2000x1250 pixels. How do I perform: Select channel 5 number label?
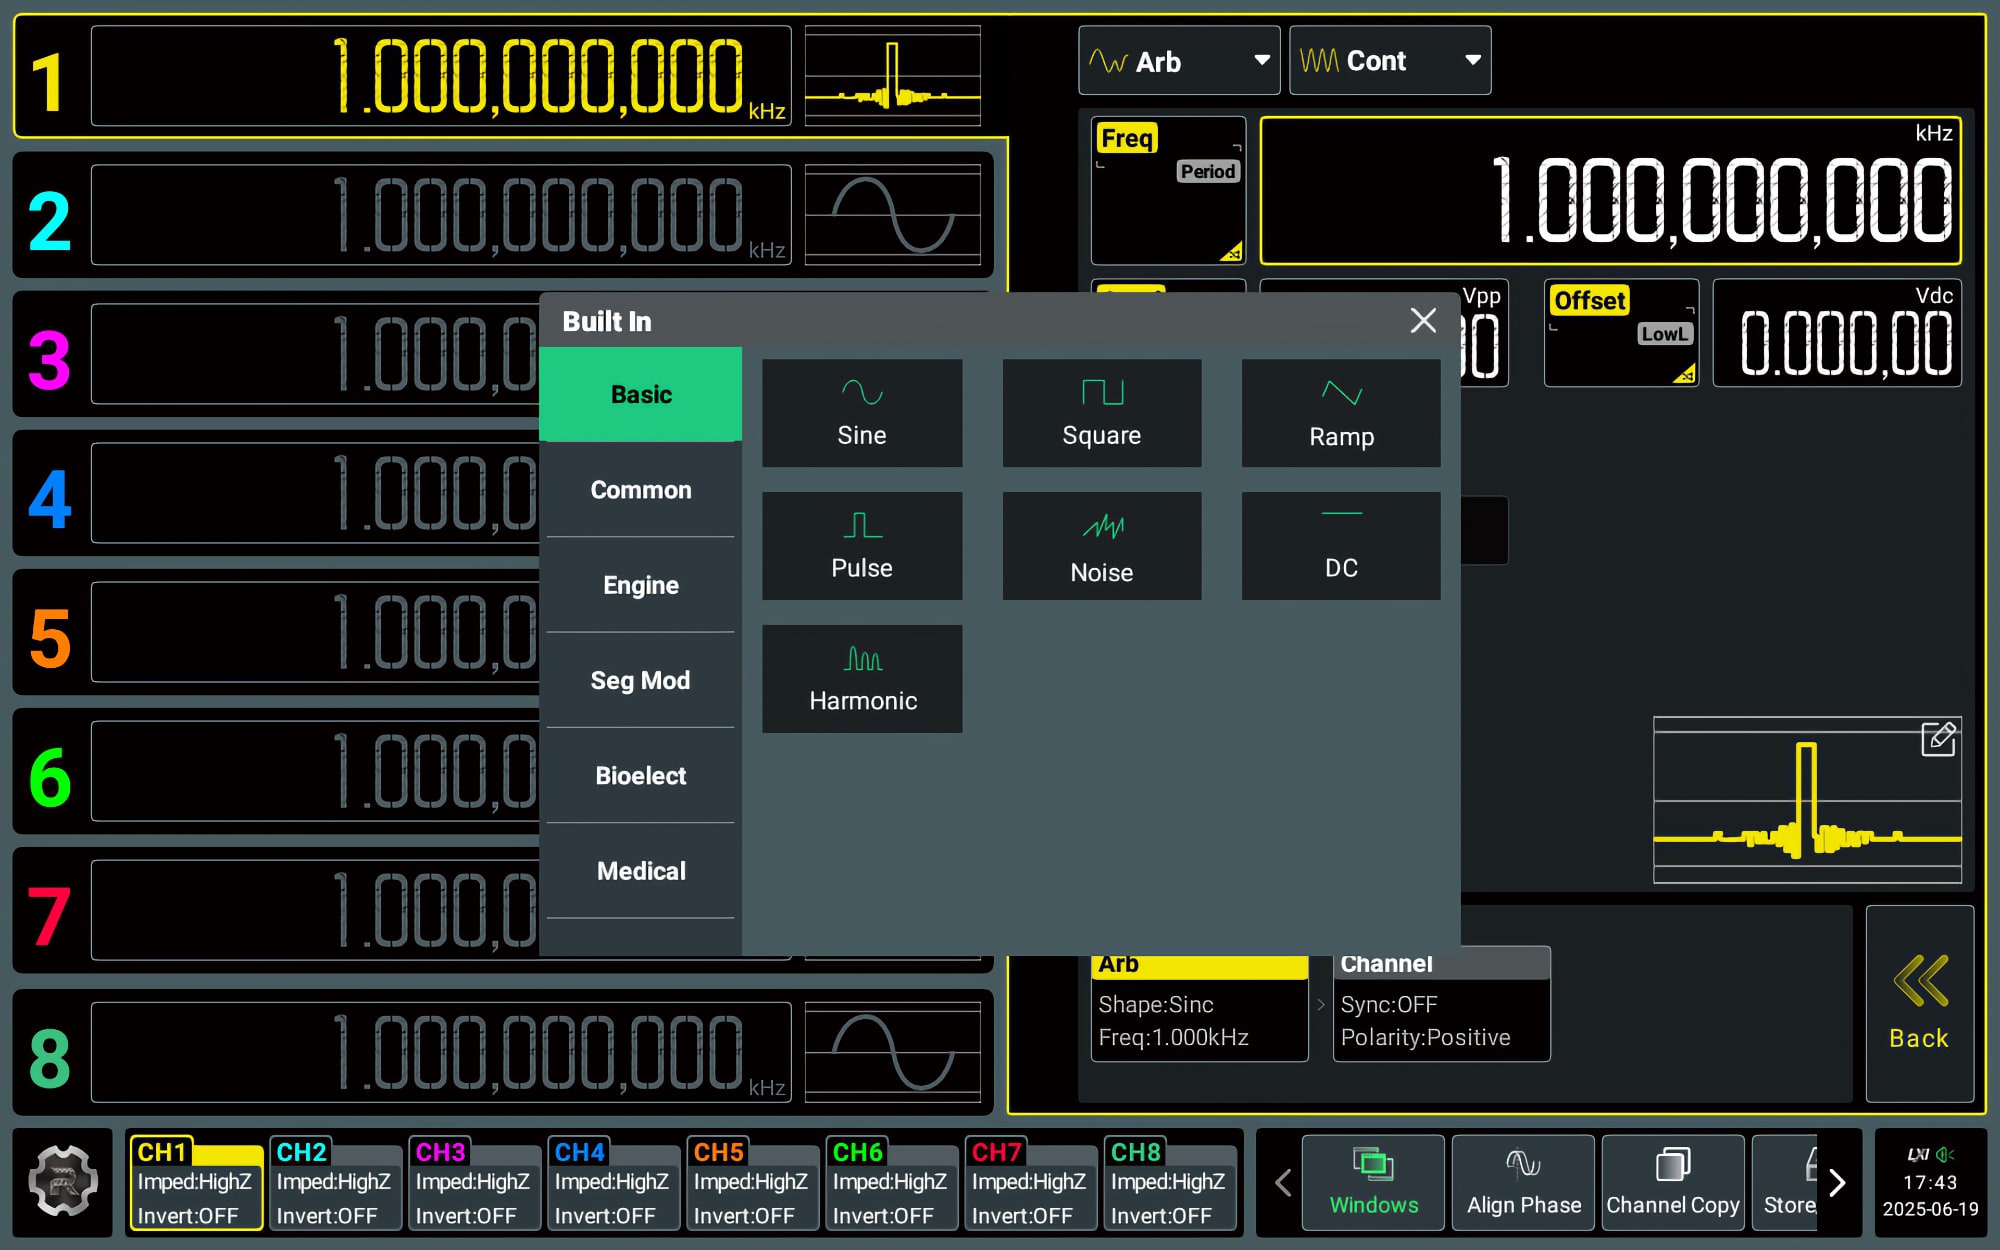[49, 638]
